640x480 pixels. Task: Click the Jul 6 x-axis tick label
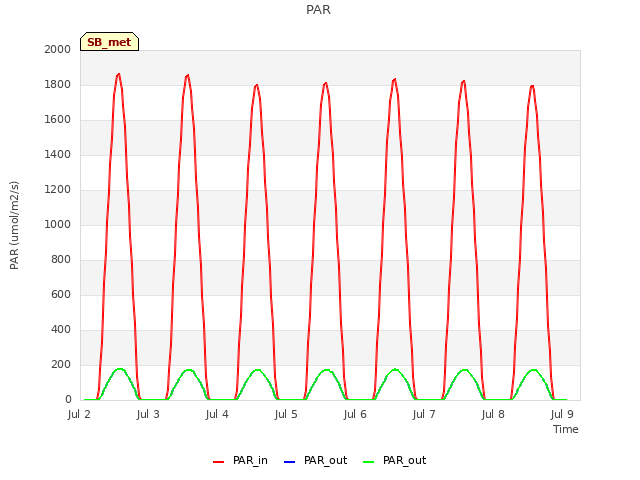pos(355,414)
